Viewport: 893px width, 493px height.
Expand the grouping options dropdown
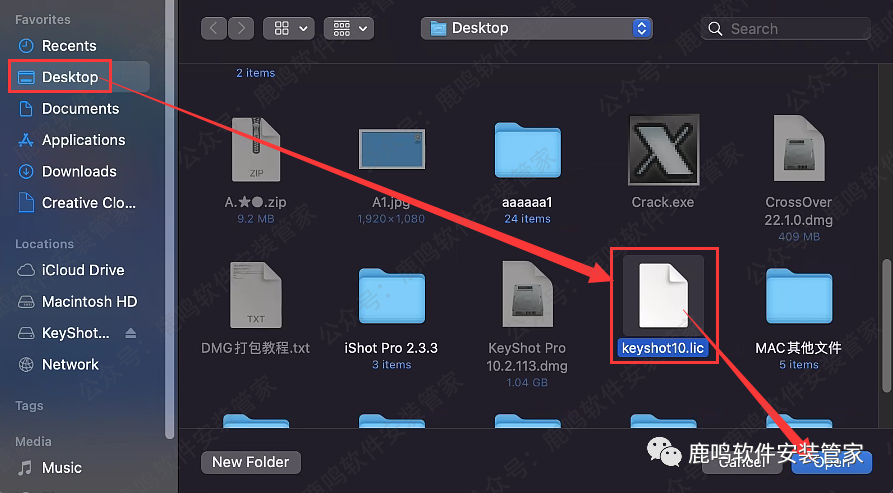coord(351,29)
